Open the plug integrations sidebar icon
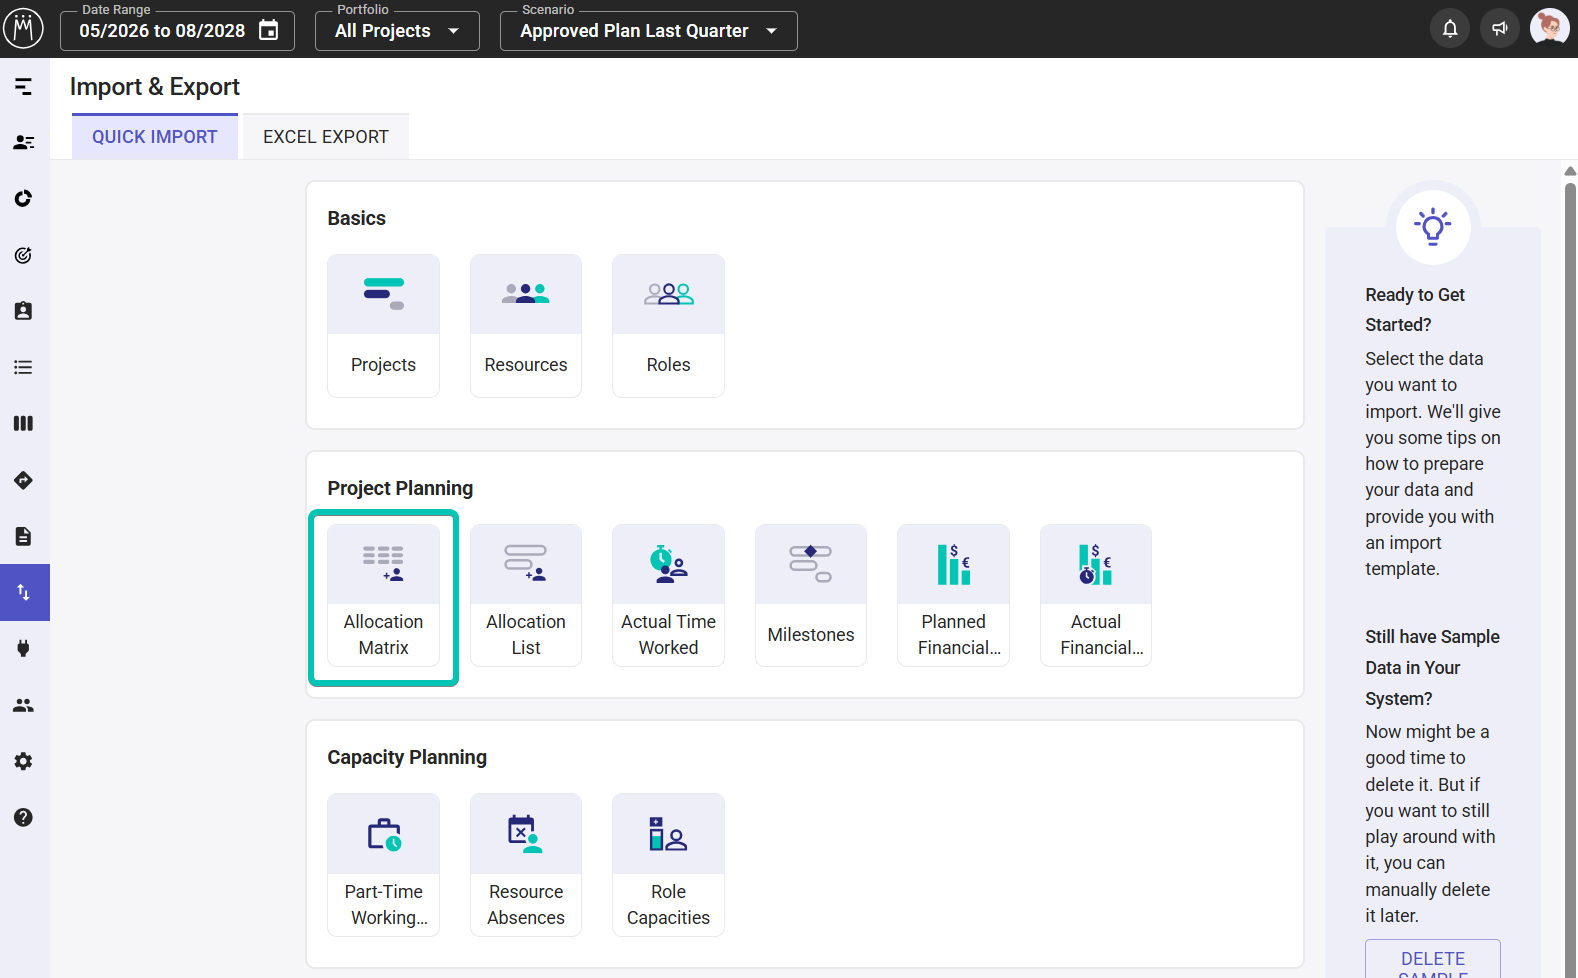The width and height of the screenshot is (1578, 978). [24, 649]
